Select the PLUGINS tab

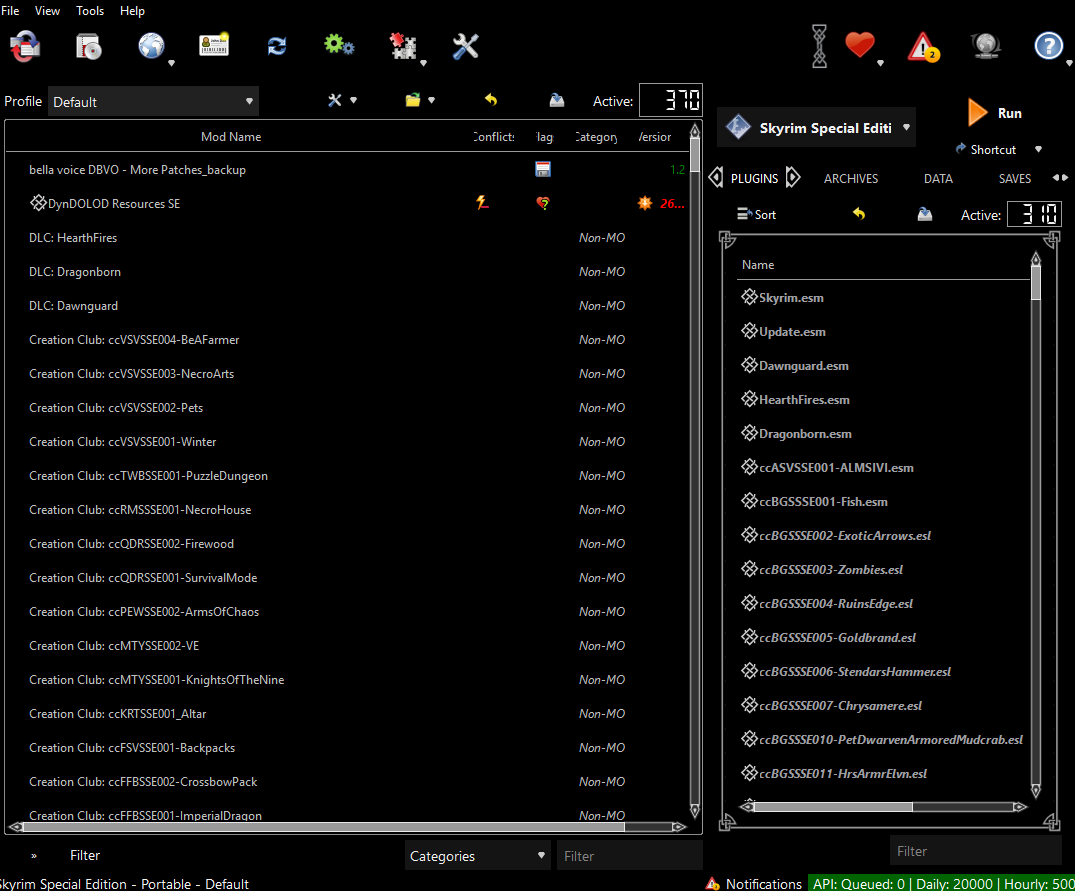(x=754, y=178)
